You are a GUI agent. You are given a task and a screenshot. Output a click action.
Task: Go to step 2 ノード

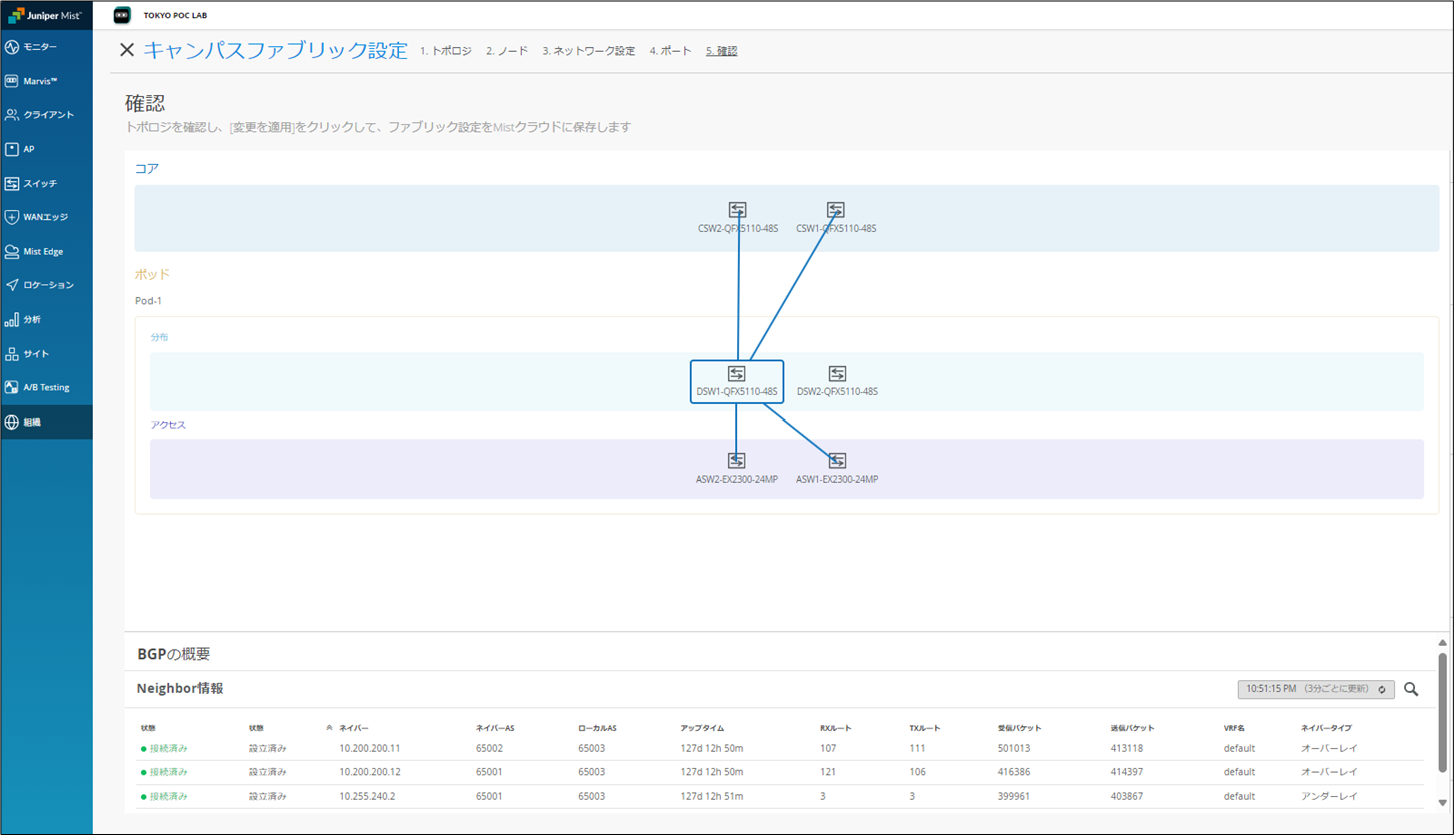click(x=507, y=51)
